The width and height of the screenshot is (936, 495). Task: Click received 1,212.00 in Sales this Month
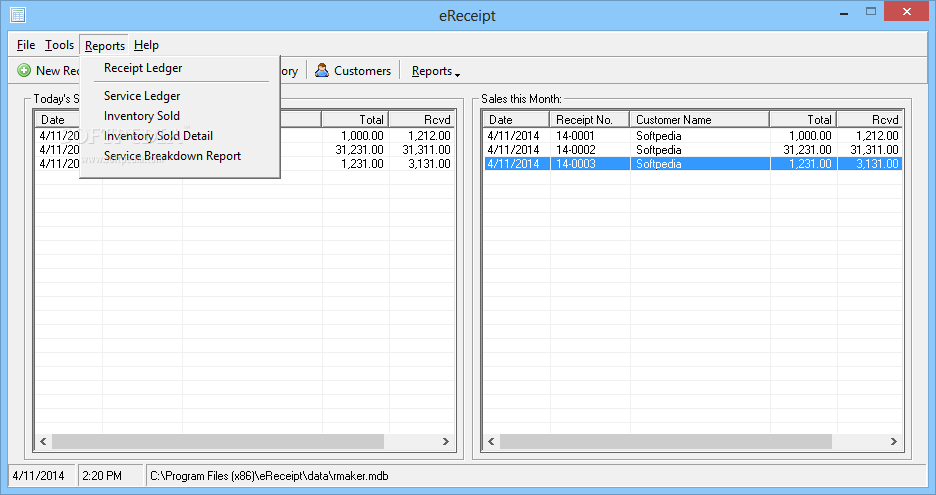[x=877, y=136]
